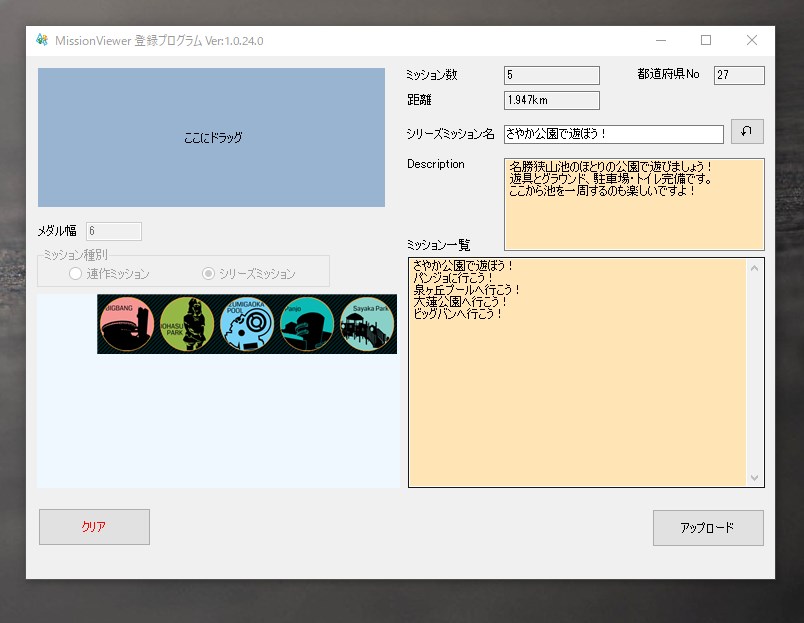Click the undo arrow button beside series name
This screenshot has height=623, width=804.
(x=747, y=132)
